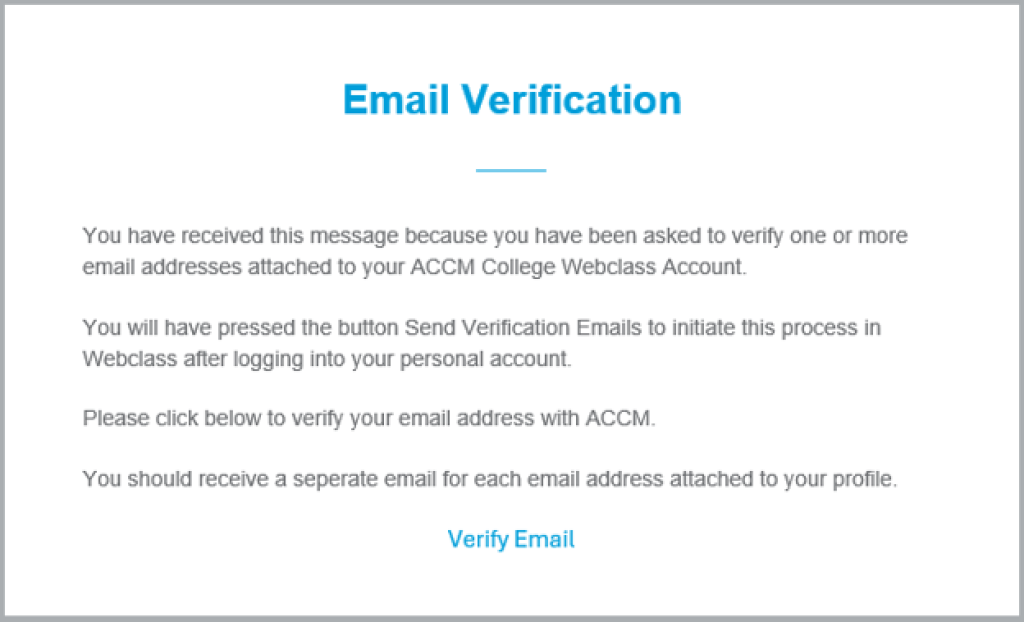The width and height of the screenshot is (1024, 622).
Task: Click the words 'Send Verification Emails'
Action: pyautogui.click(x=523, y=327)
